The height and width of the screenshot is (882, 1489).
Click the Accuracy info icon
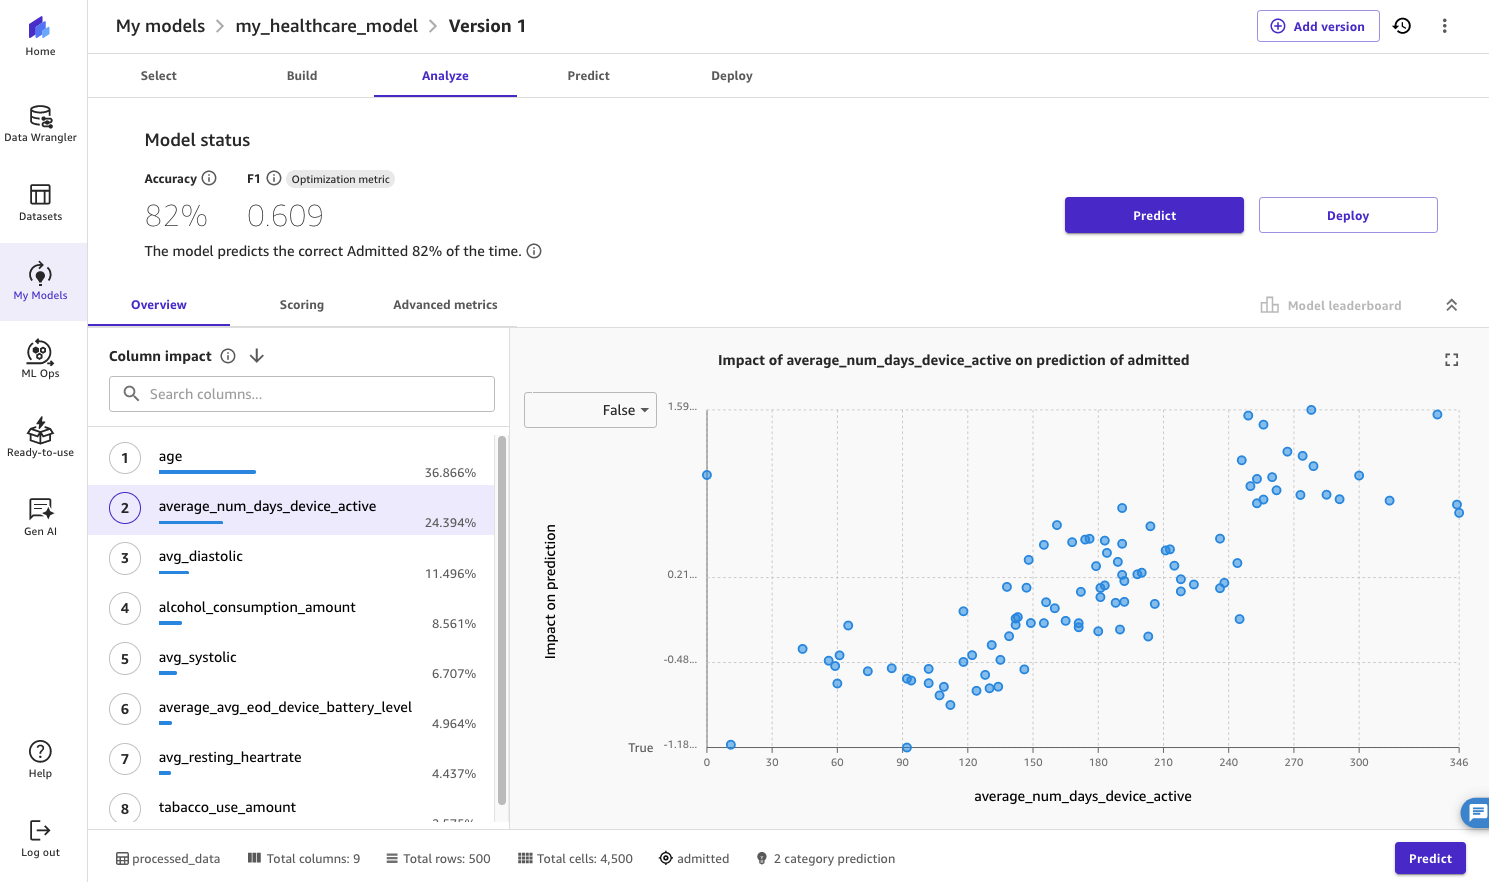coord(210,178)
